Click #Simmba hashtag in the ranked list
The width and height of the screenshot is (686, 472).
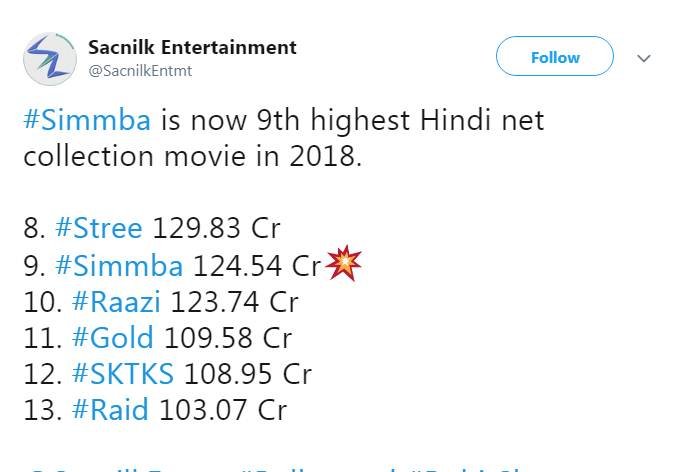(x=119, y=265)
